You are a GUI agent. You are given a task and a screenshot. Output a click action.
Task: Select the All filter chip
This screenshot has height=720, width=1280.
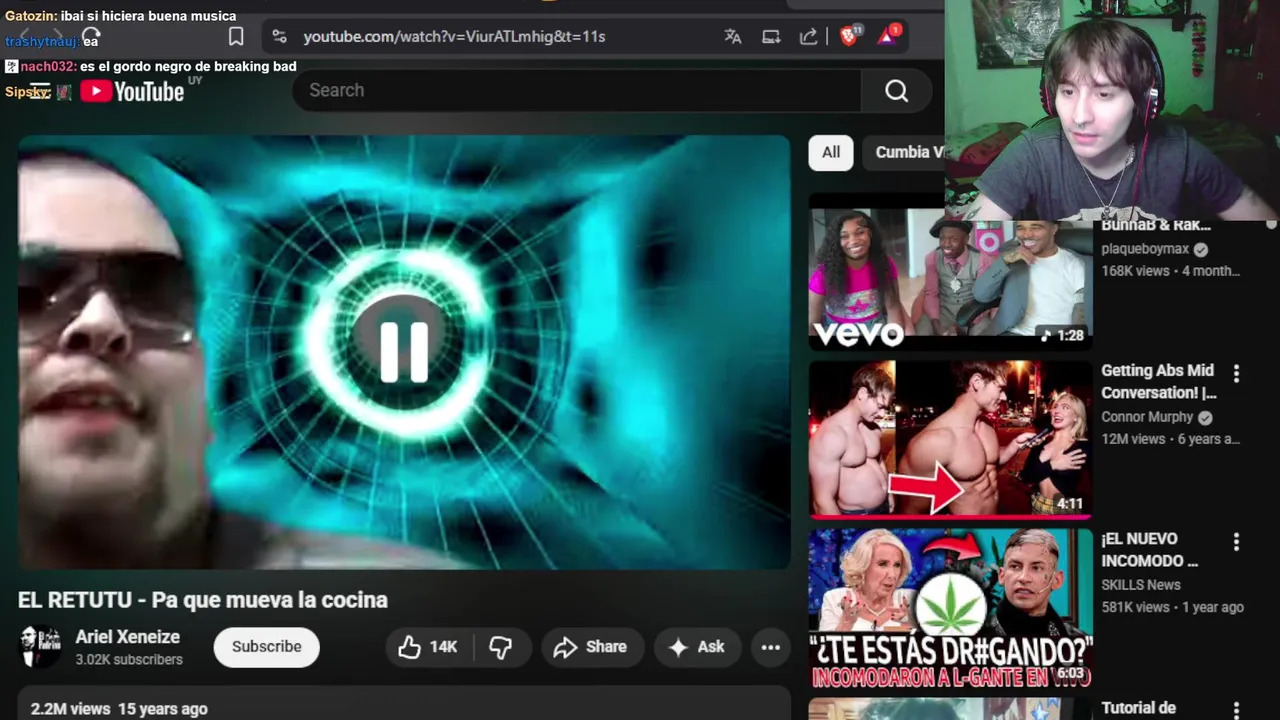(x=831, y=152)
